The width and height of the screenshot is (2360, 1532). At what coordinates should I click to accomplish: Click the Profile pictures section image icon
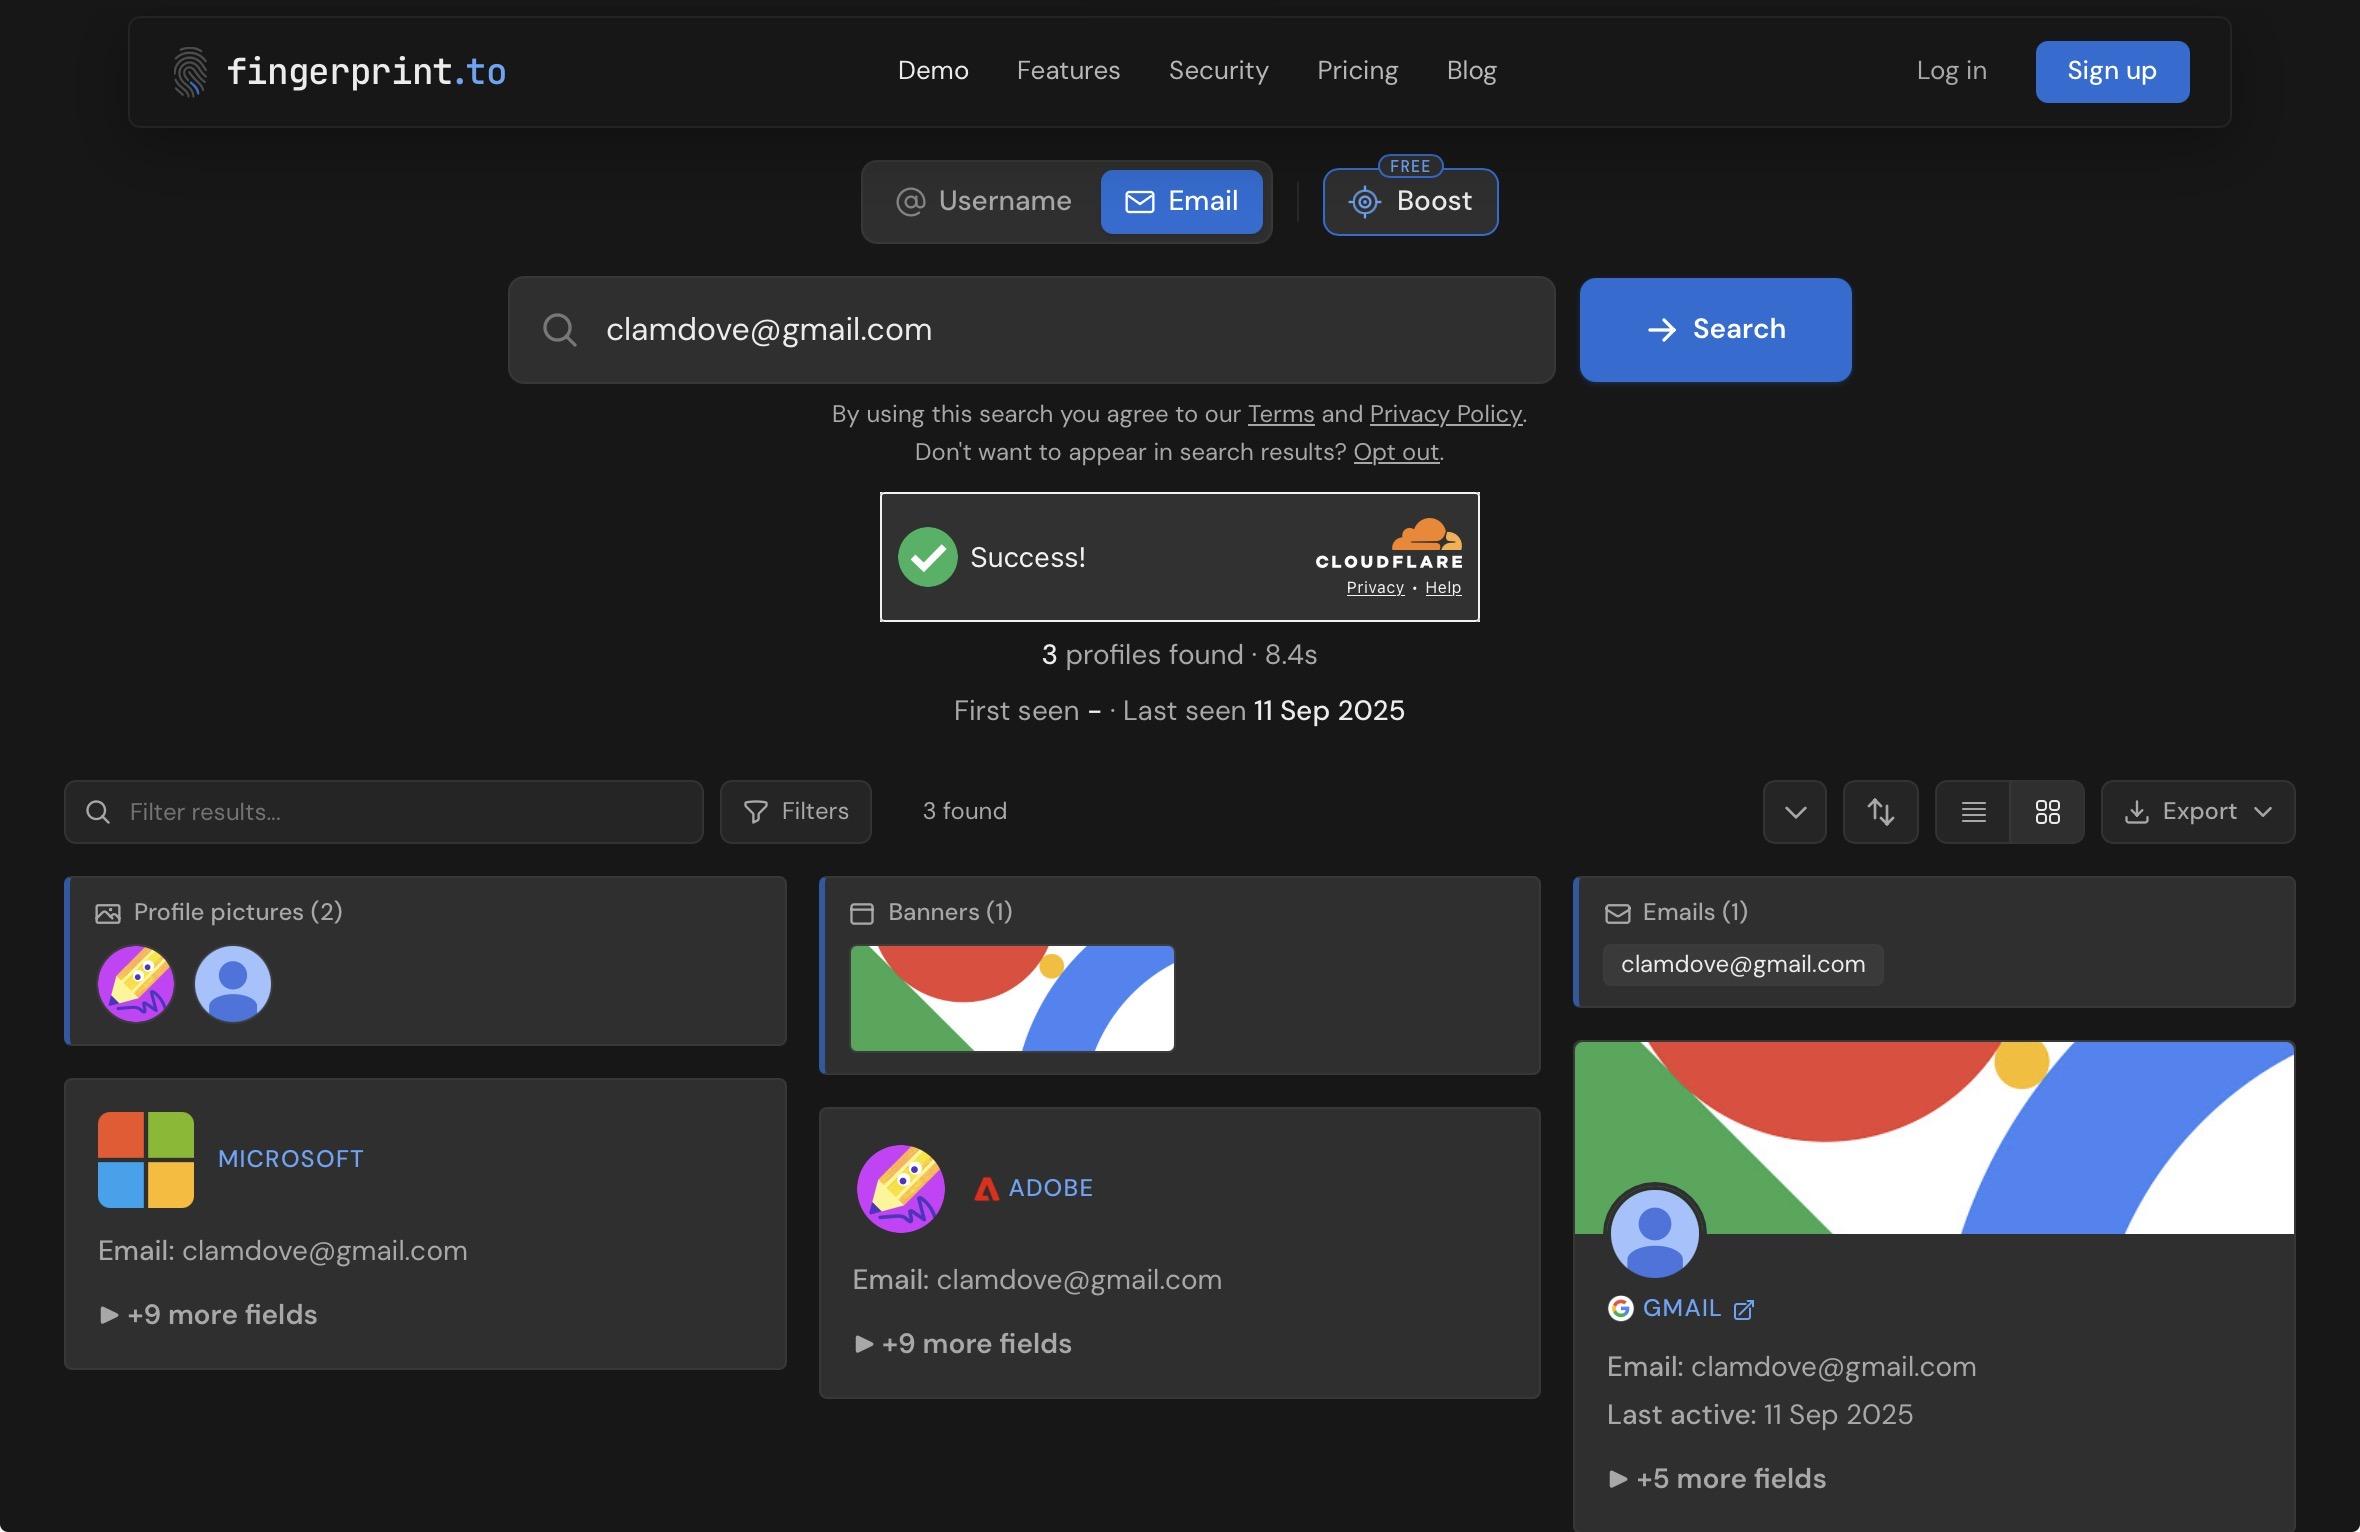point(108,913)
